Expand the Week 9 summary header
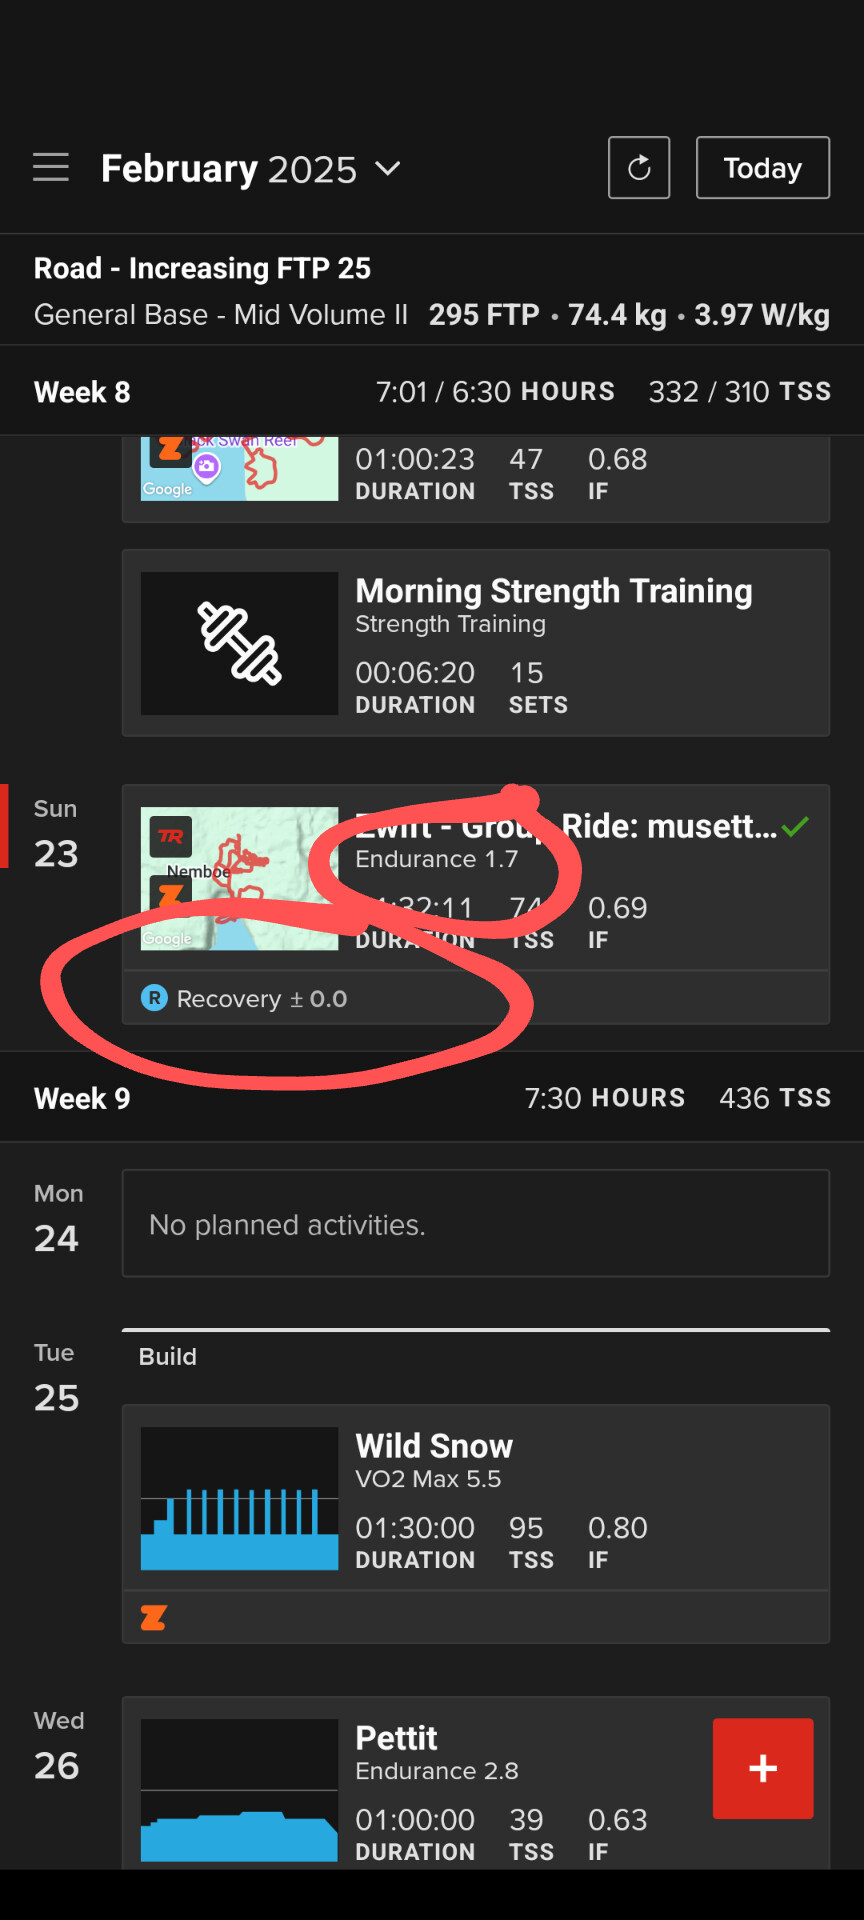The width and height of the screenshot is (864, 1920). pos(430,1097)
